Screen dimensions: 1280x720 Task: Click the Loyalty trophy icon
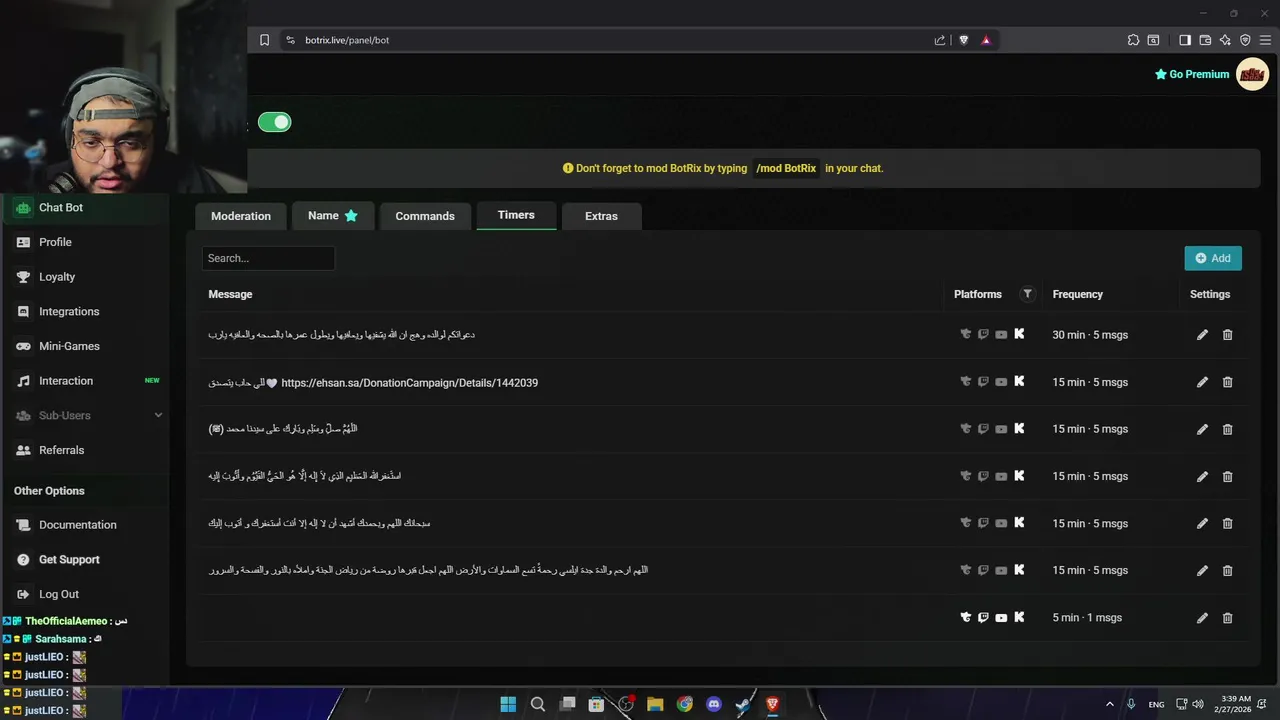[x=23, y=277]
